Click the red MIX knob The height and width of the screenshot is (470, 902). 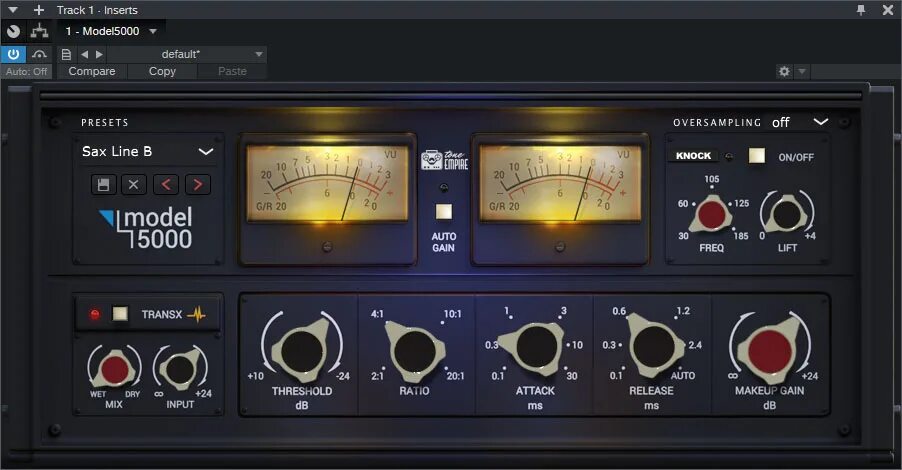[x=114, y=369]
